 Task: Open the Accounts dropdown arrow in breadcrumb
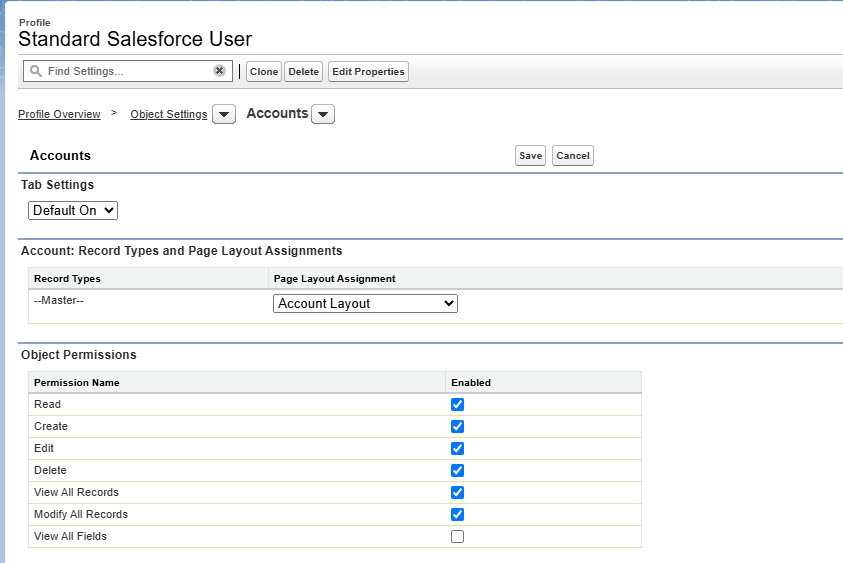click(x=323, y=115)
